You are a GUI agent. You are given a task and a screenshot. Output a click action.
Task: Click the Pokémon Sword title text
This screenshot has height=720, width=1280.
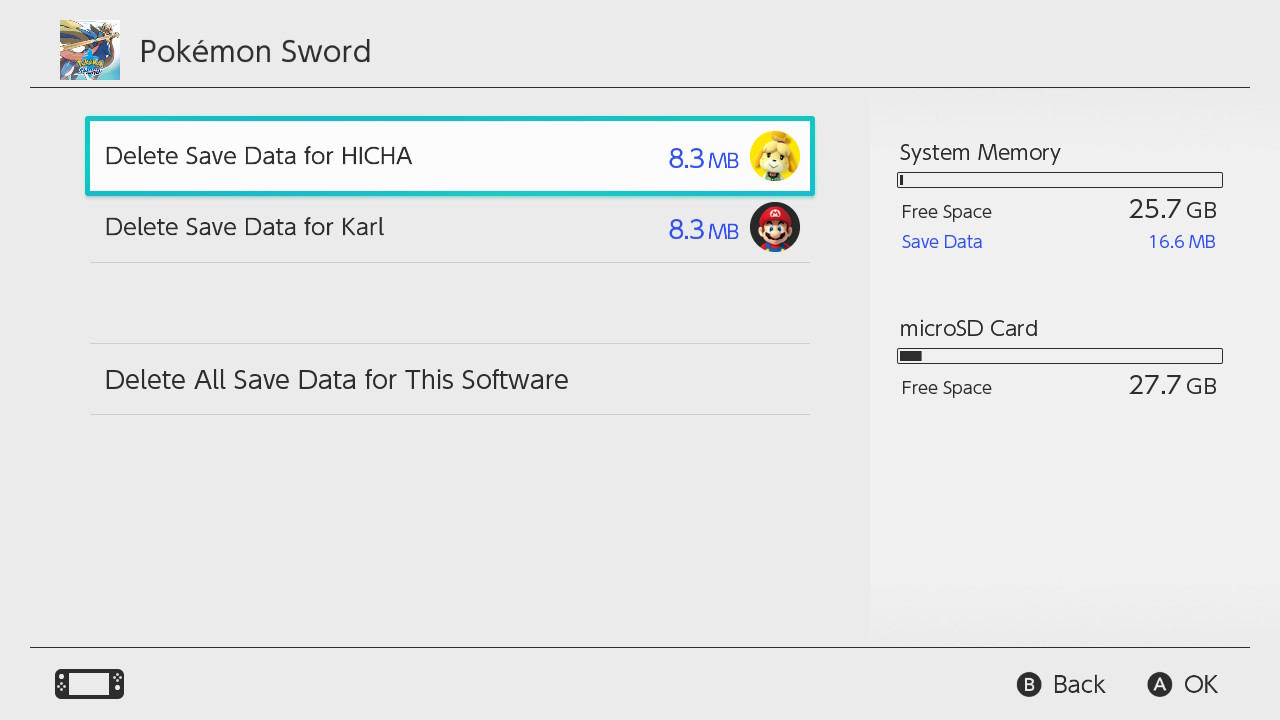[255, 51]
